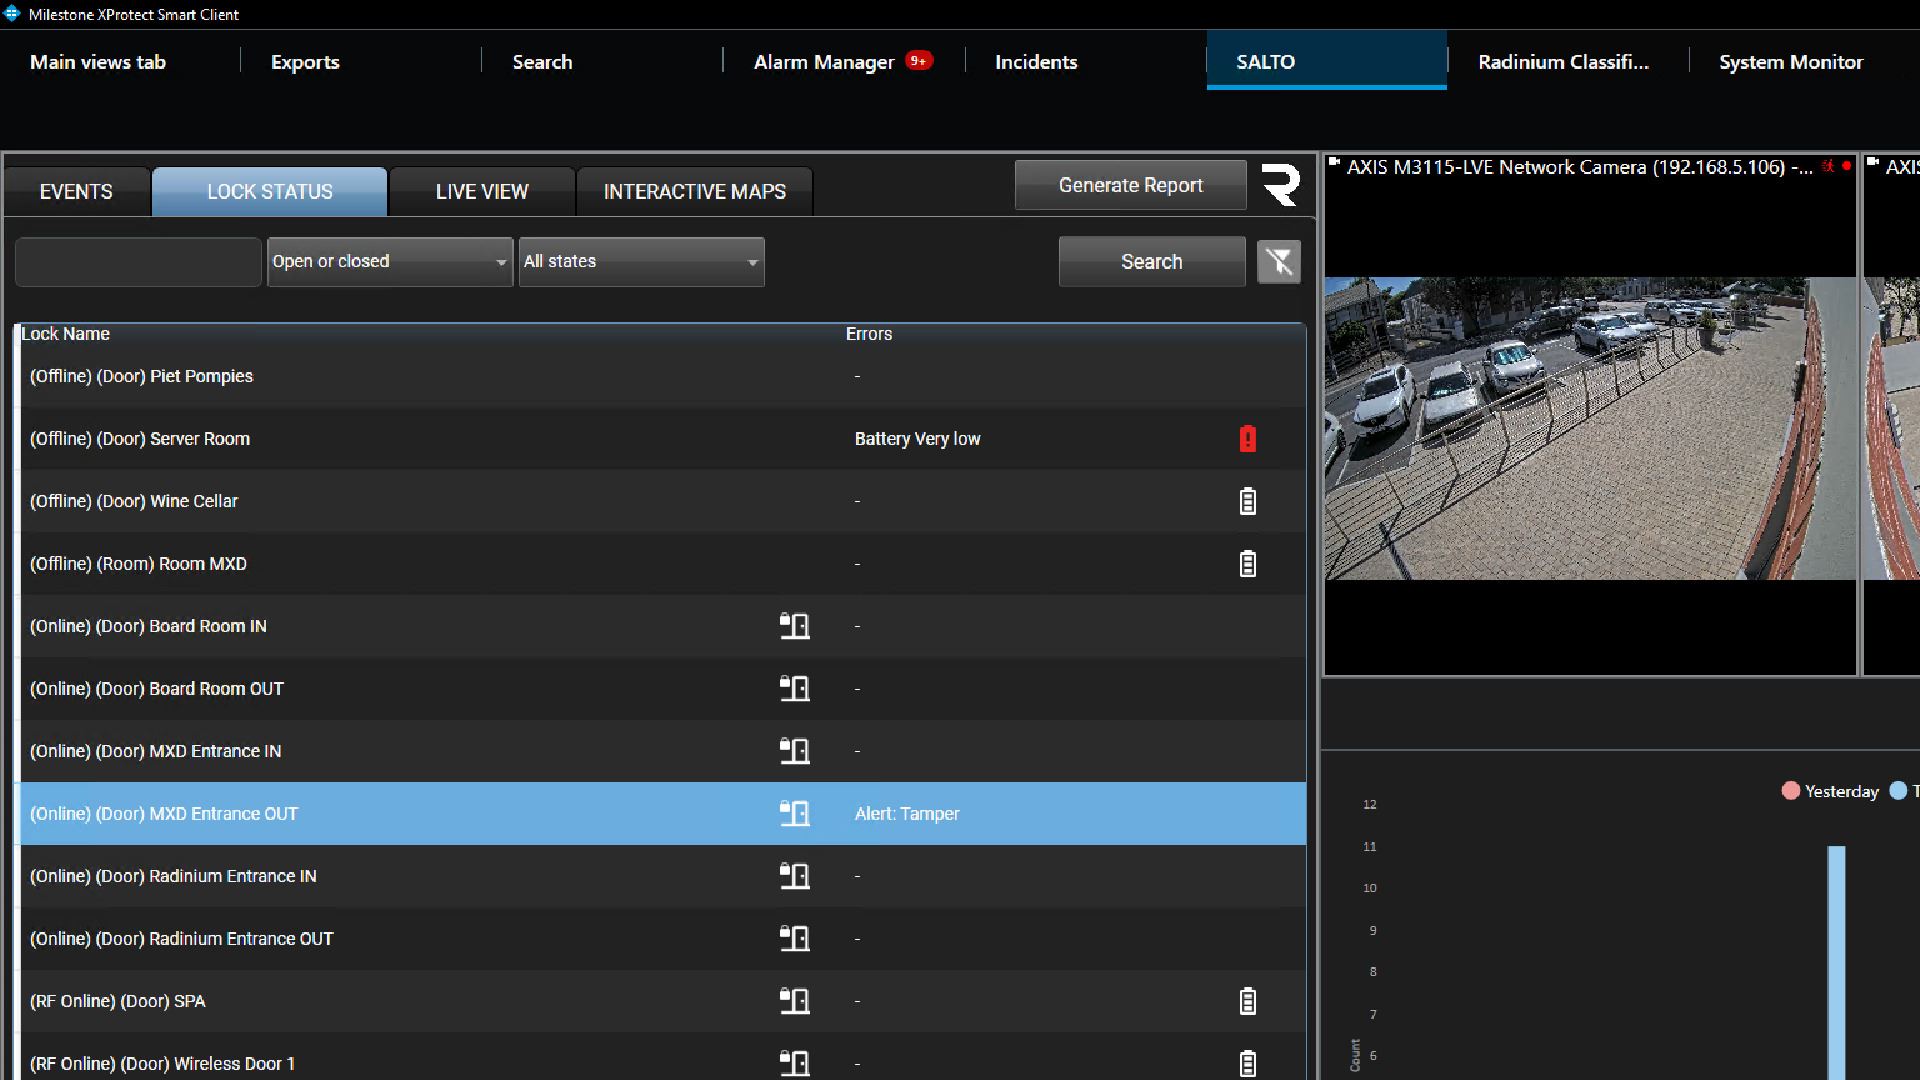Click the door lock icon in the SPA row
Screen dimensions: 1920x1080
[794, 1001]
